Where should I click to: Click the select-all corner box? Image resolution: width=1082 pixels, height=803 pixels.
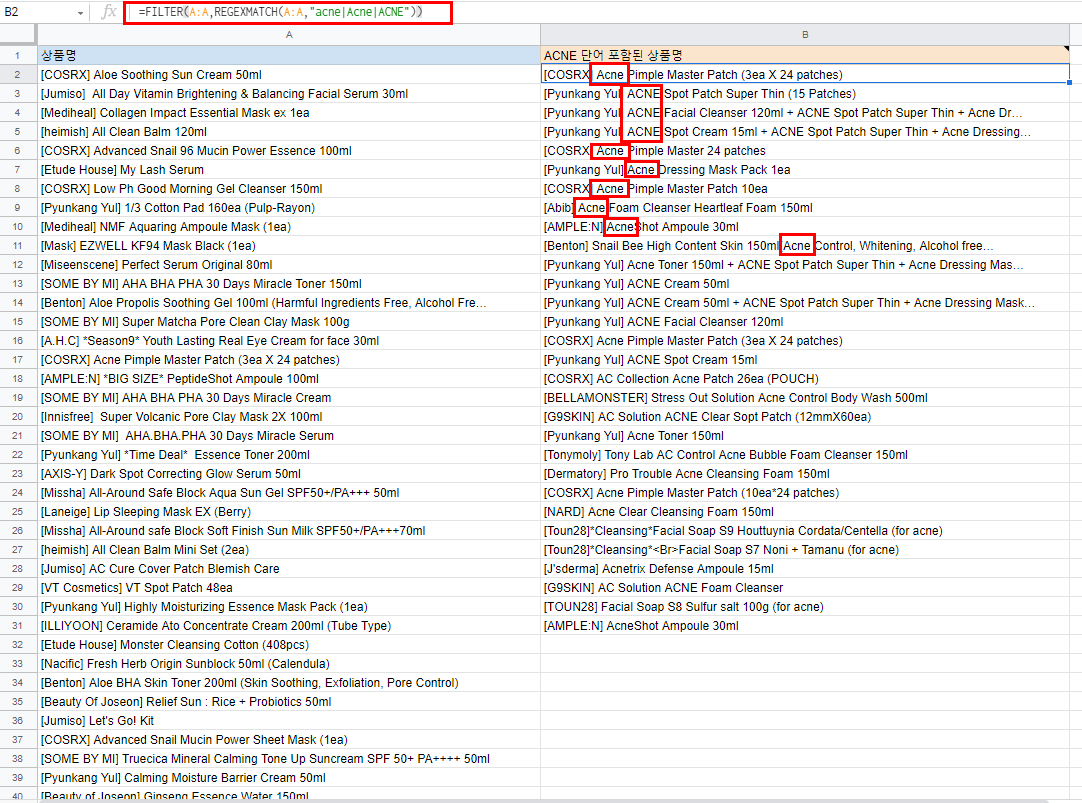point(18,34)
